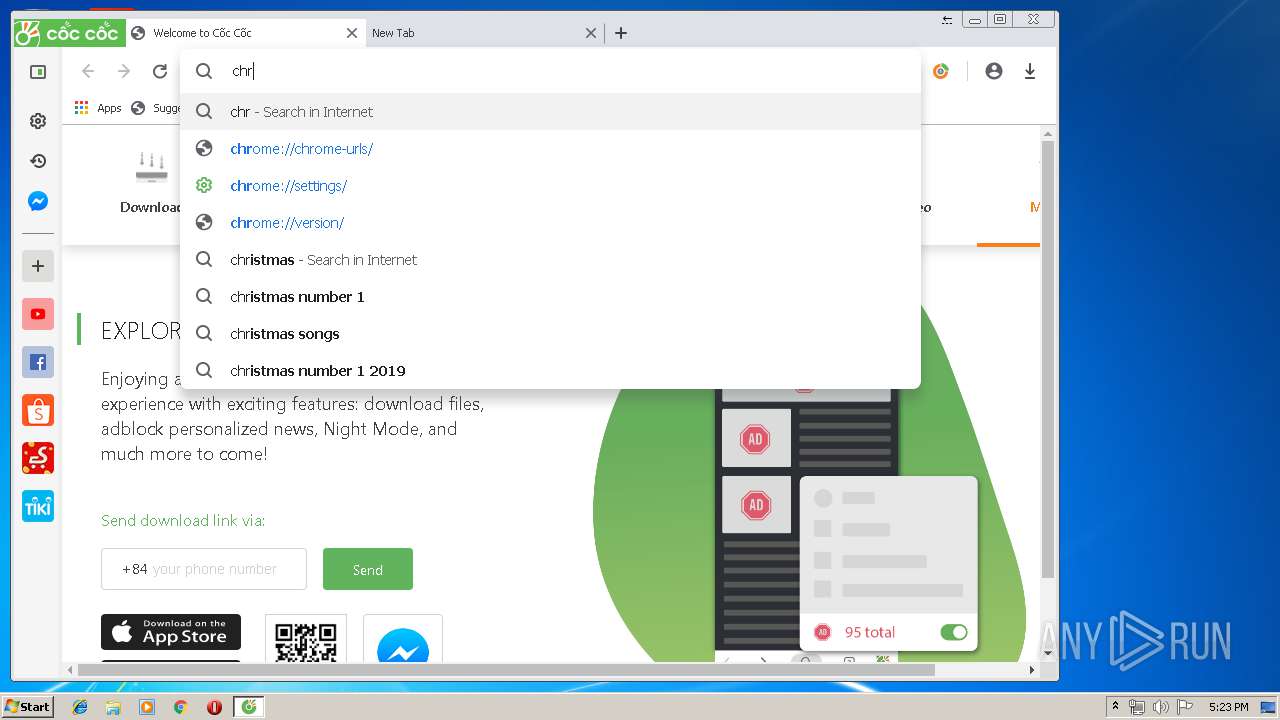Choose 'christmas number 1 2019' suggestion
1280x720 pixels.
click(550, 371)
